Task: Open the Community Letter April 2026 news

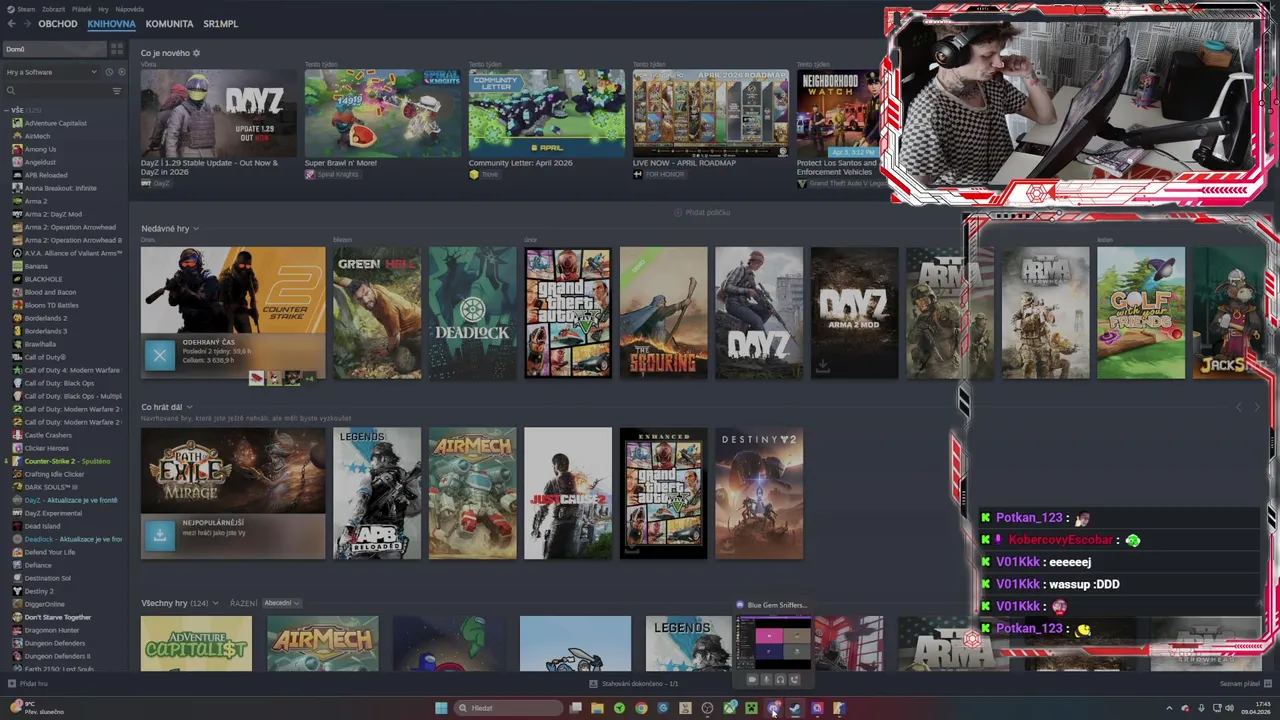Action: (x=547, y=113)
